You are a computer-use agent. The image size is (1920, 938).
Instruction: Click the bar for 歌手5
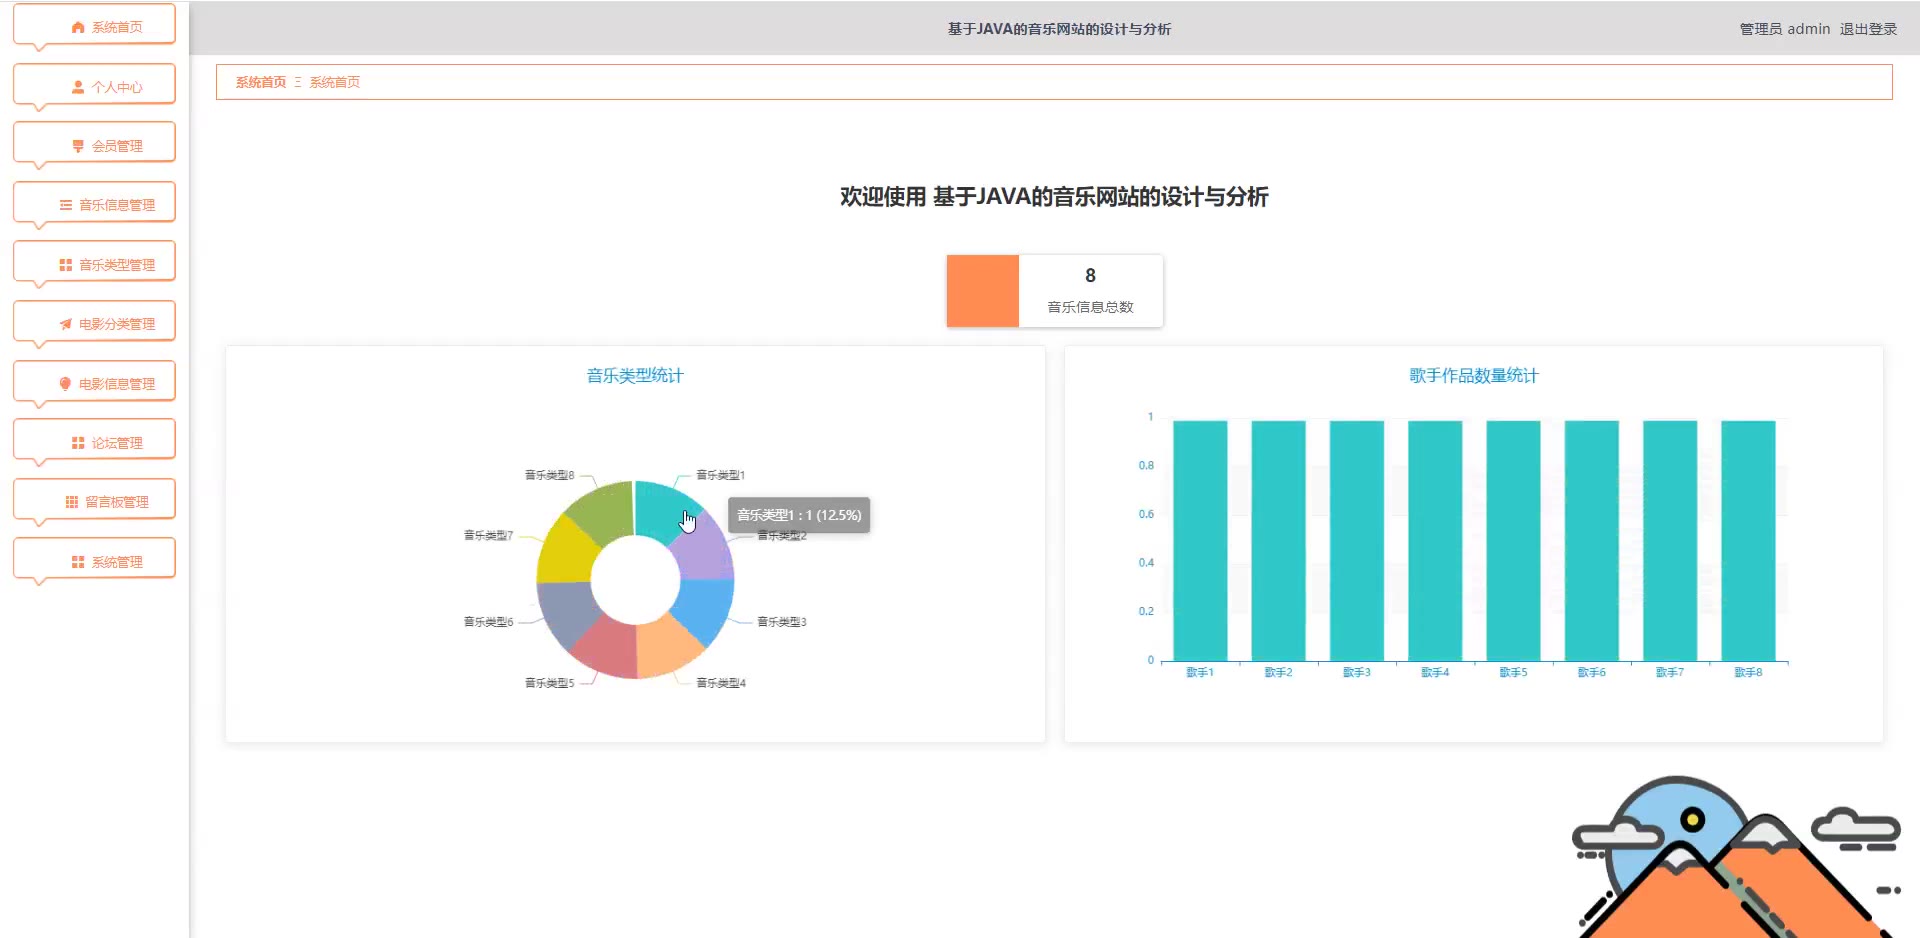click(1513, 540)
